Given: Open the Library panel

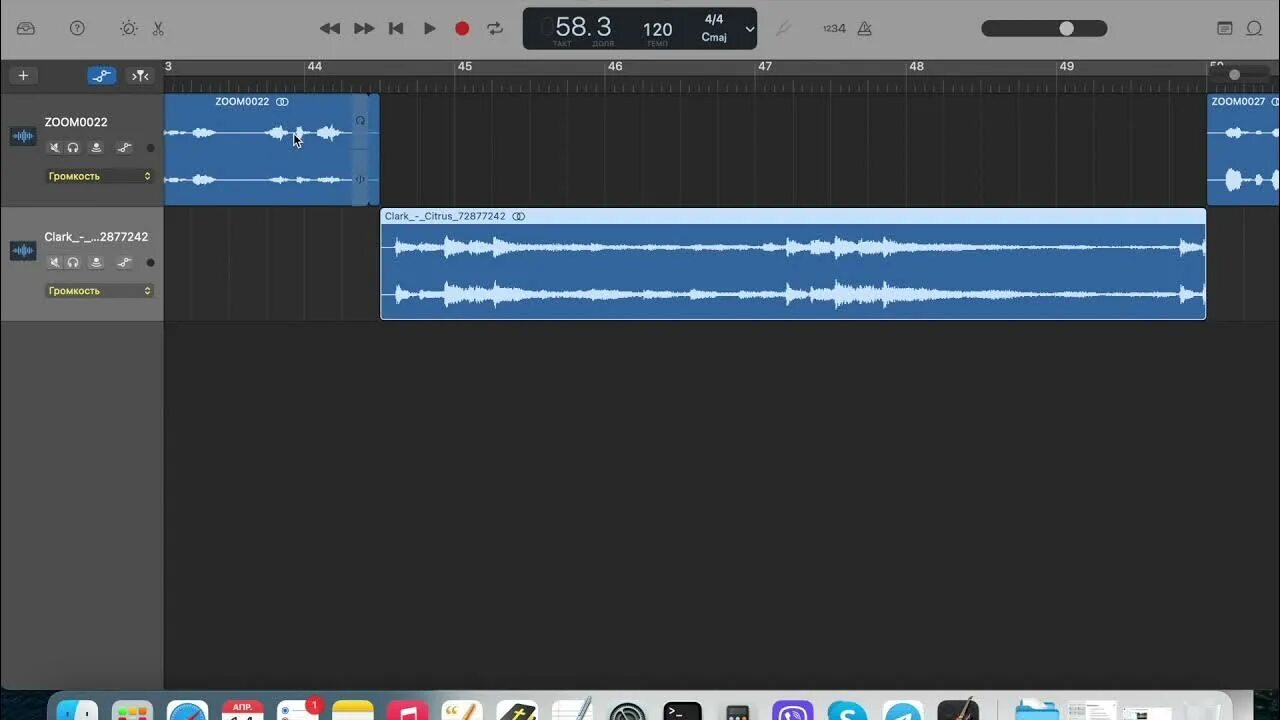Looking at the screenshot, I should coord(26,28).
